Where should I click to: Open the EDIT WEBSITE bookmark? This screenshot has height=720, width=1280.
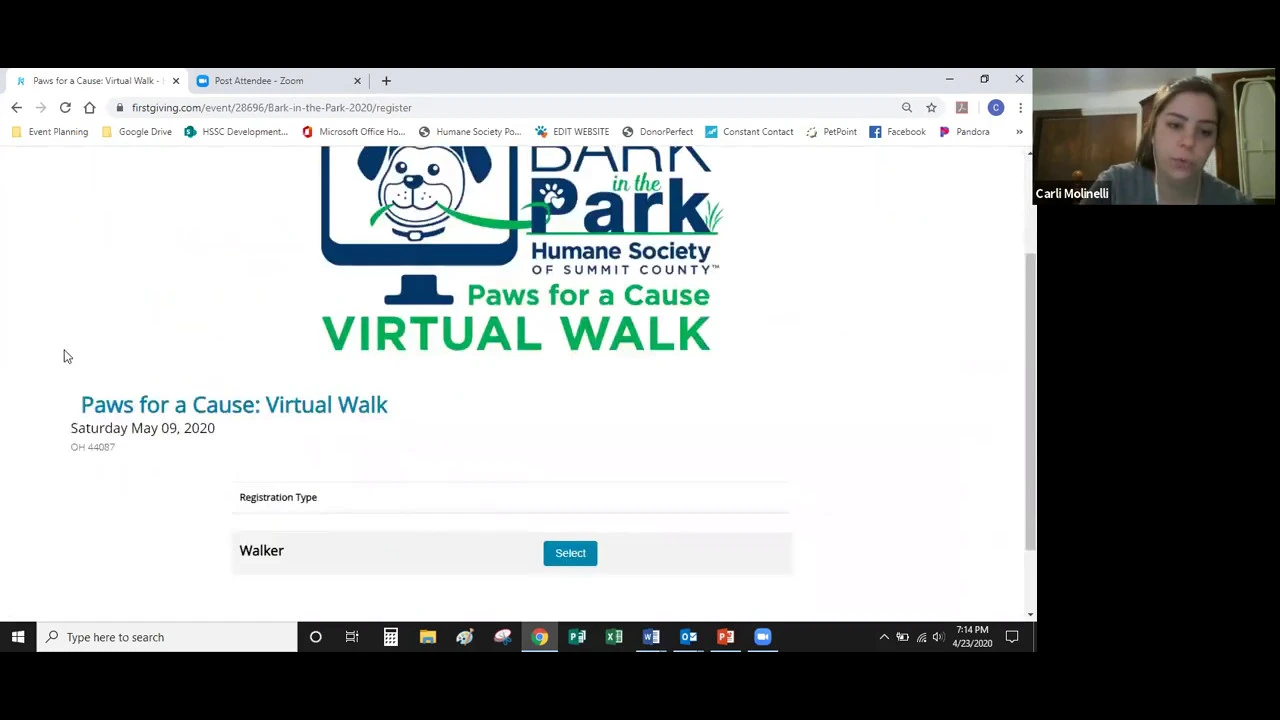pyautogui.click(x=572, y=131)
